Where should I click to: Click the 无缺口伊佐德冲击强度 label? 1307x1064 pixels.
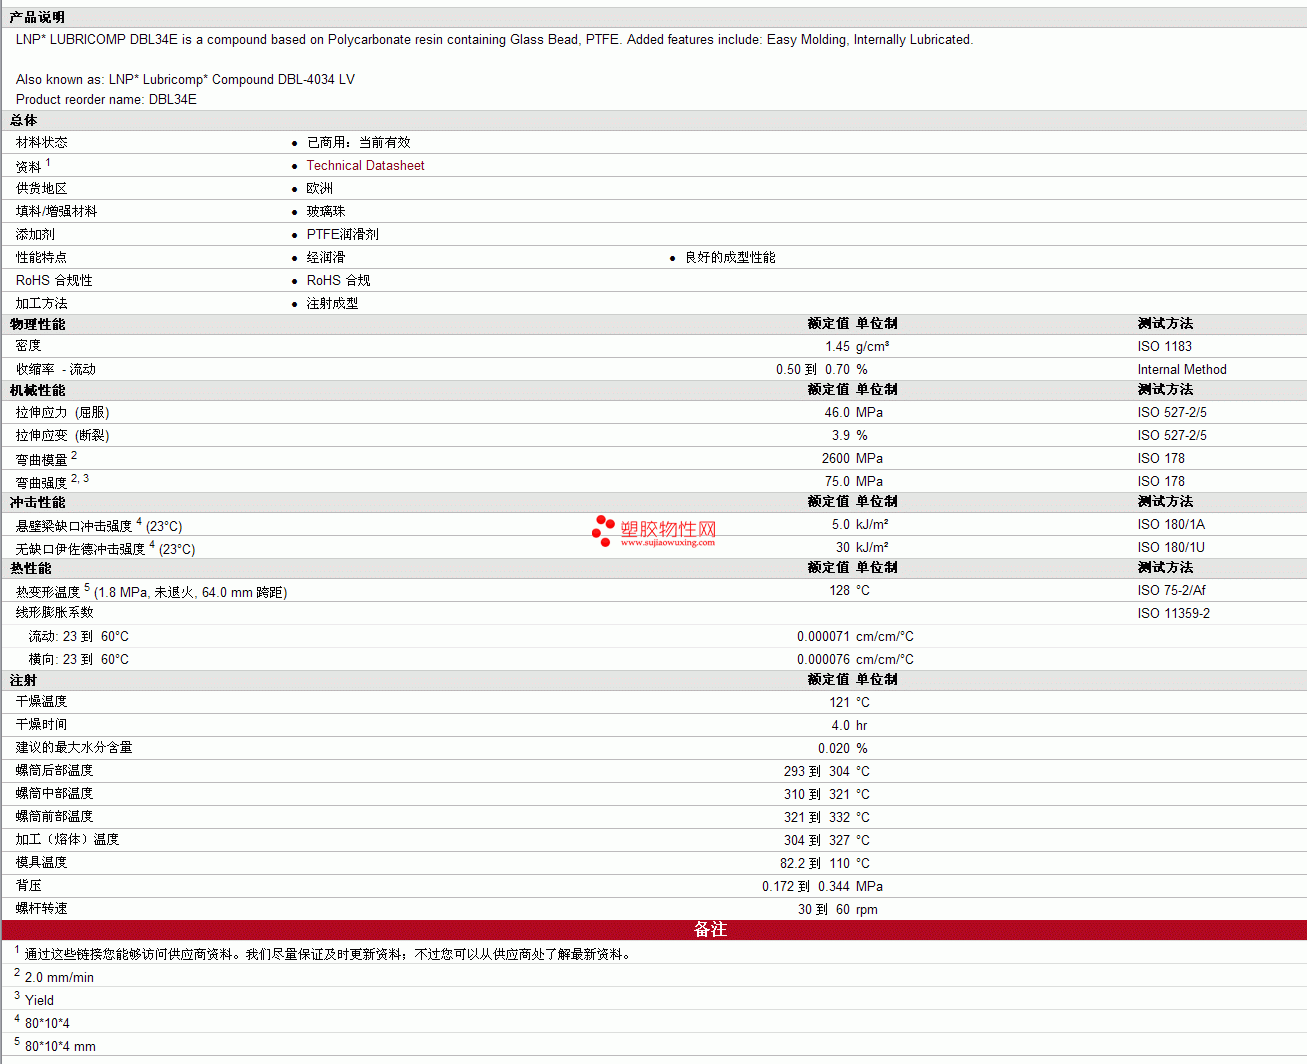[x=80, y=549]
